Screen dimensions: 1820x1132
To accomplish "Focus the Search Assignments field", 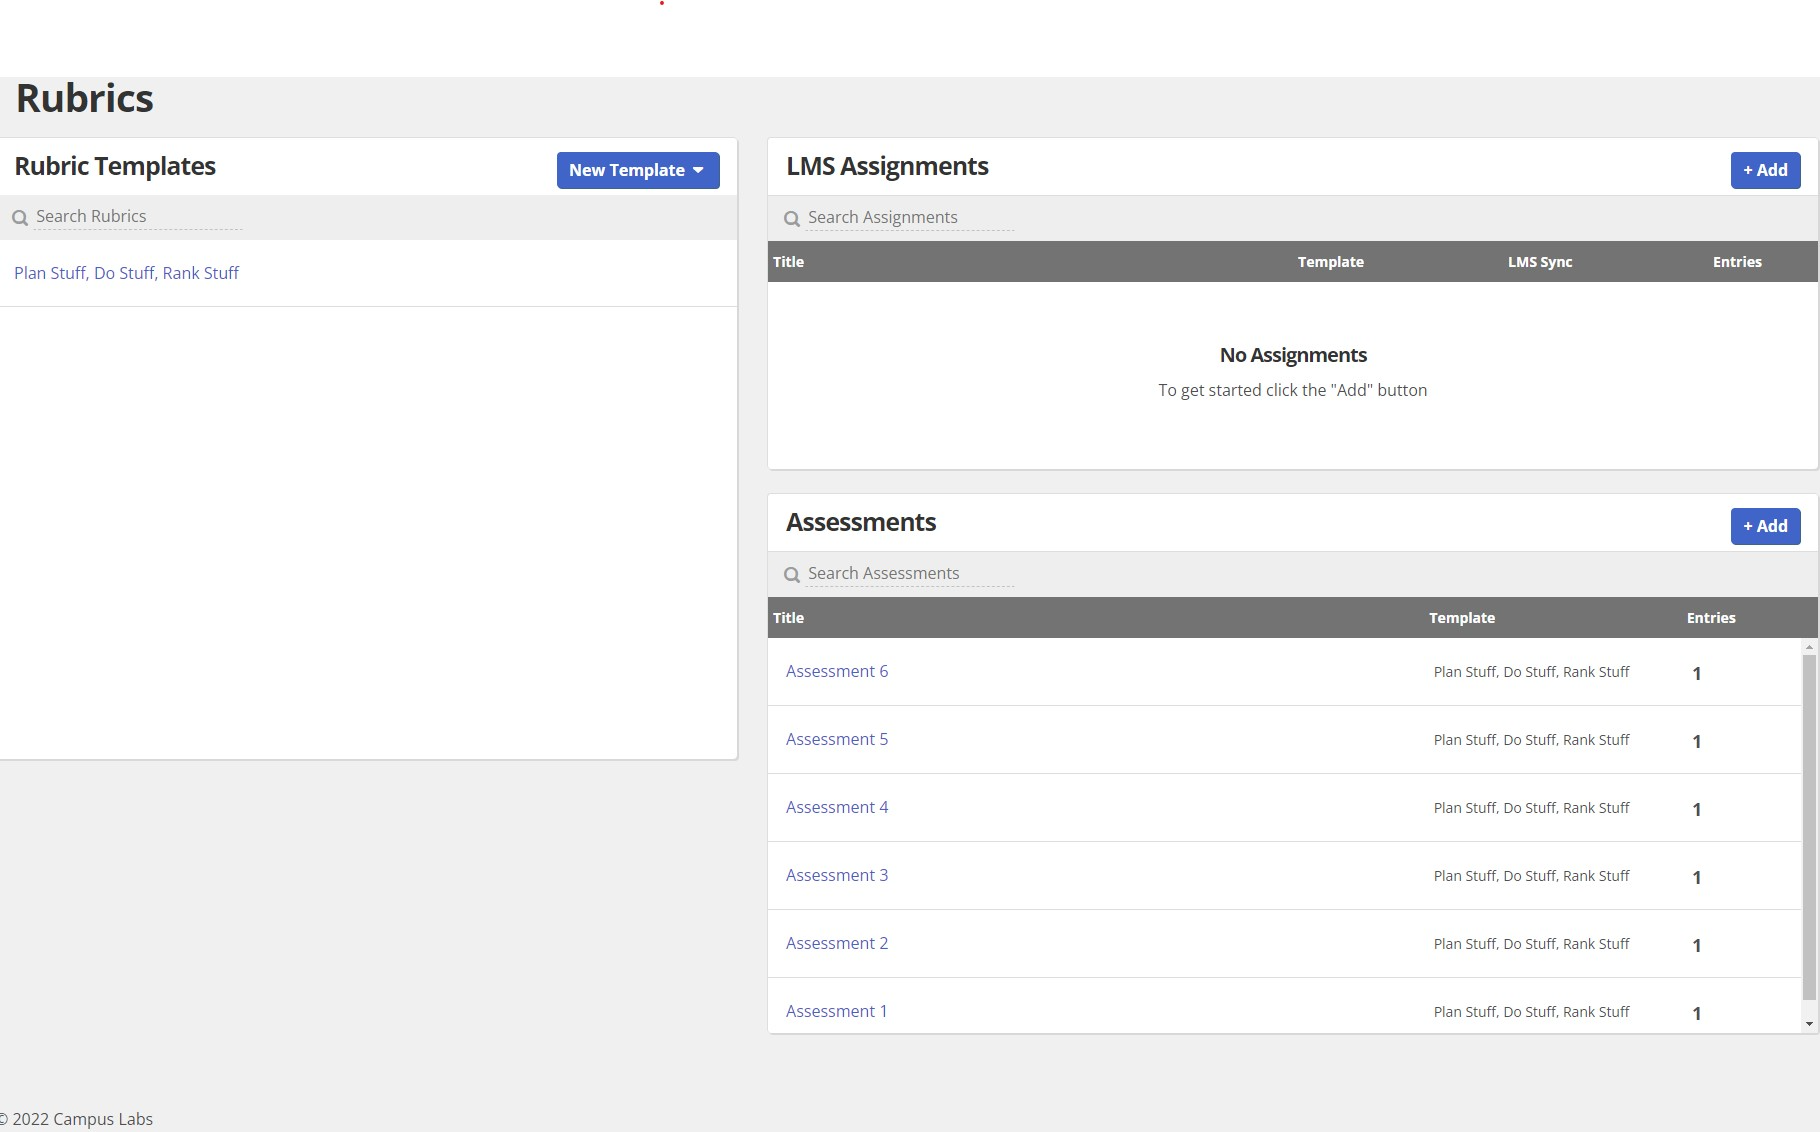I will (x=910, y=218).
